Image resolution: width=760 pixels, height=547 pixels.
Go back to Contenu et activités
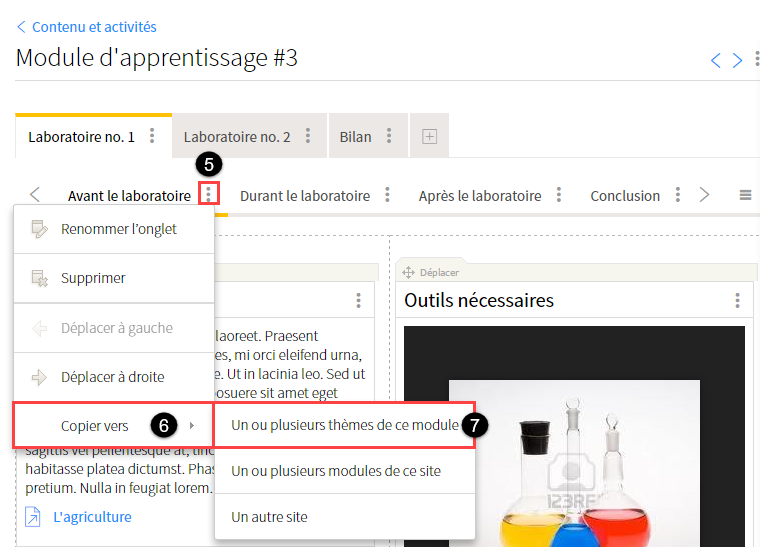(87, 27)
